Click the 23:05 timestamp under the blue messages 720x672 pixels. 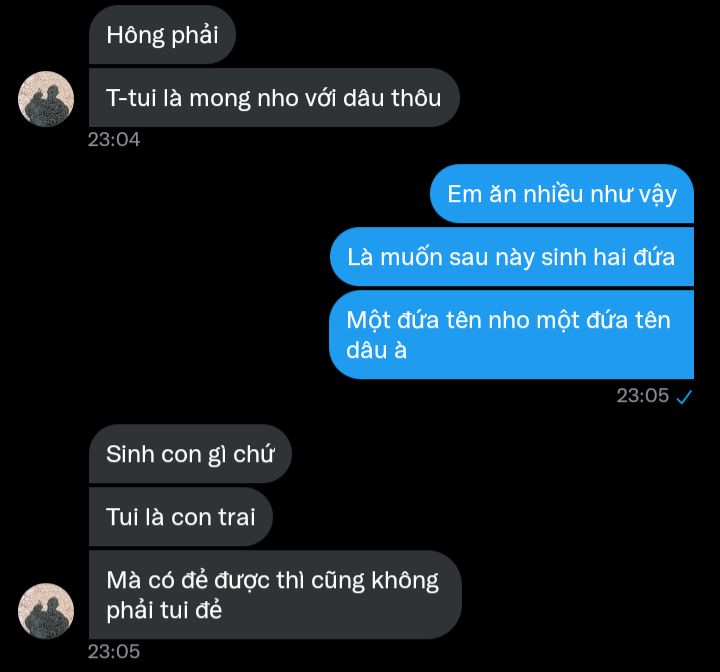click(x=642, y=395)
